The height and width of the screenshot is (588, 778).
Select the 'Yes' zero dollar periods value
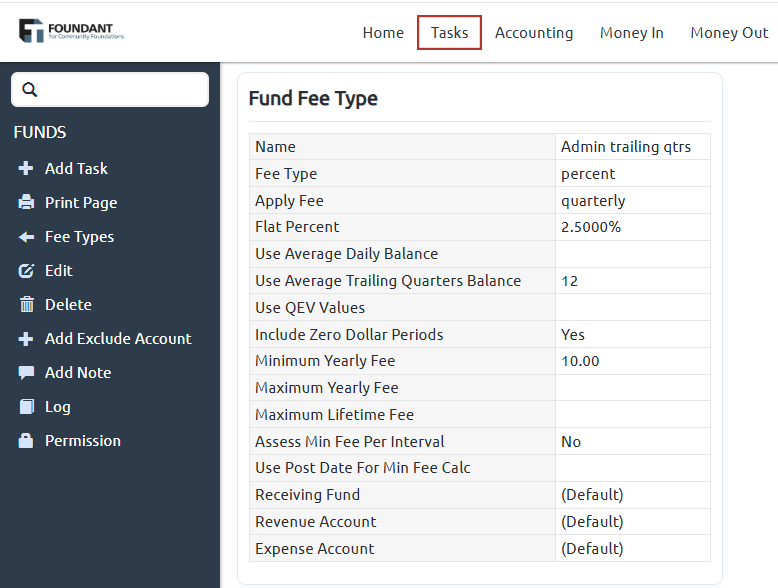(x=573, y=335)
